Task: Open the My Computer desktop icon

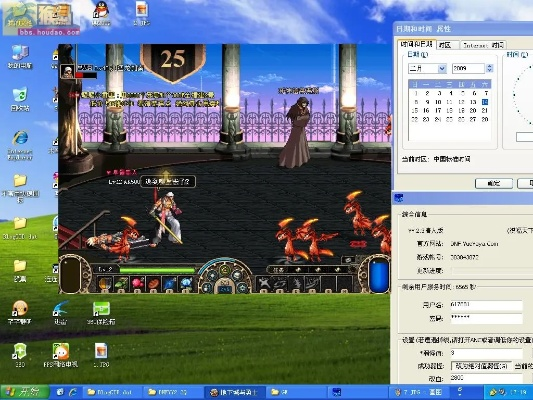Action: 20,56
